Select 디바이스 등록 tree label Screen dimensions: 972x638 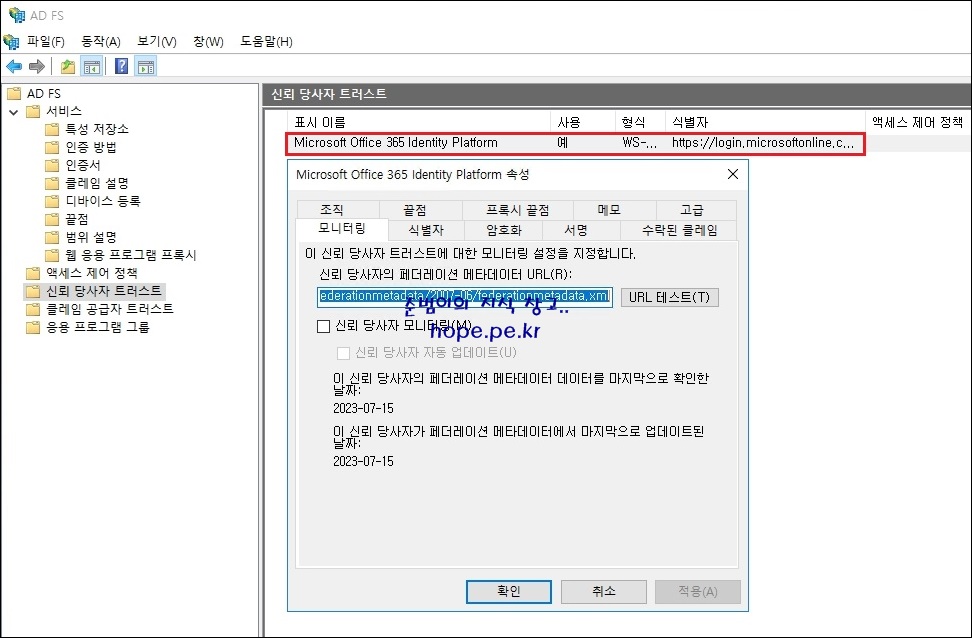103,201
